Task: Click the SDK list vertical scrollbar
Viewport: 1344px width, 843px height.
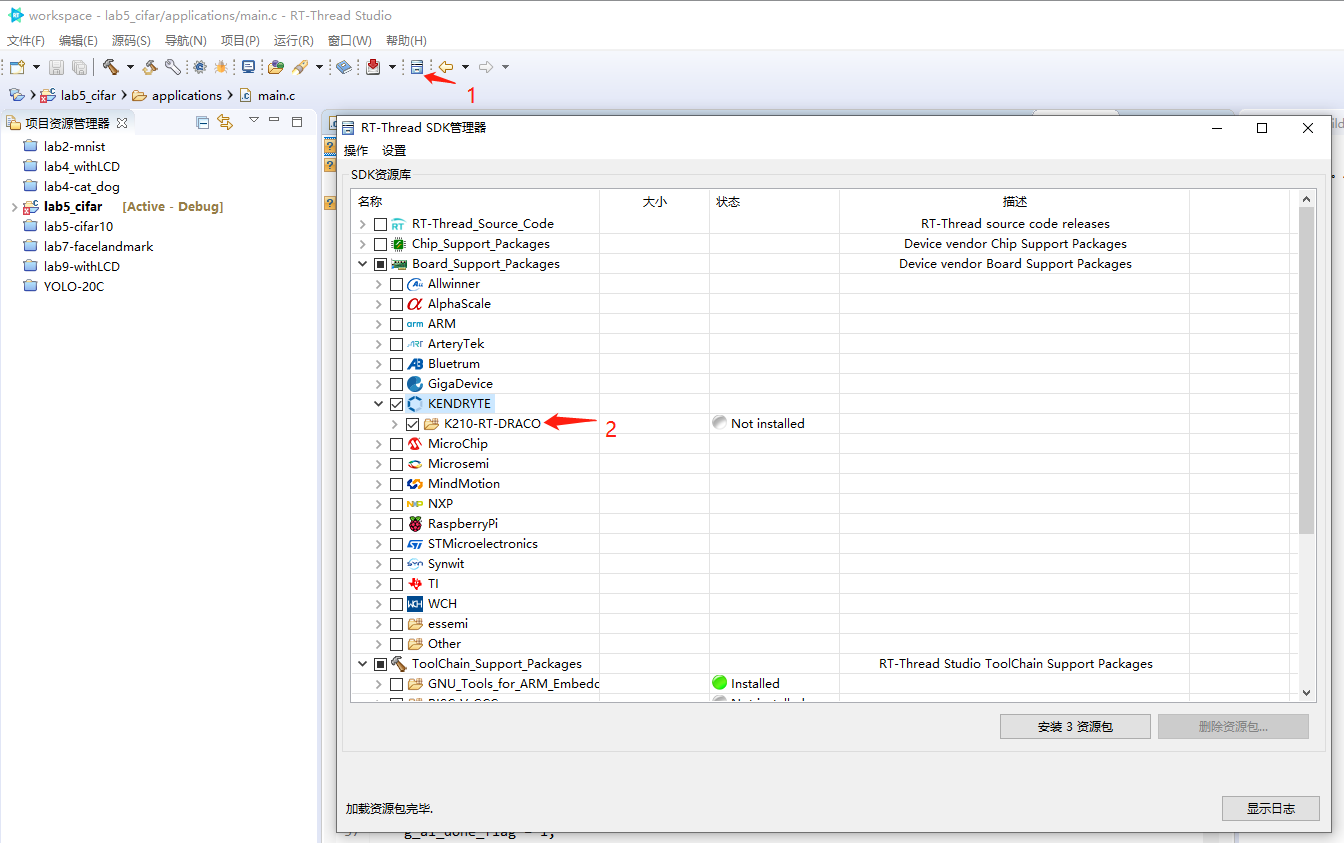Action: tap(1306, 370)
